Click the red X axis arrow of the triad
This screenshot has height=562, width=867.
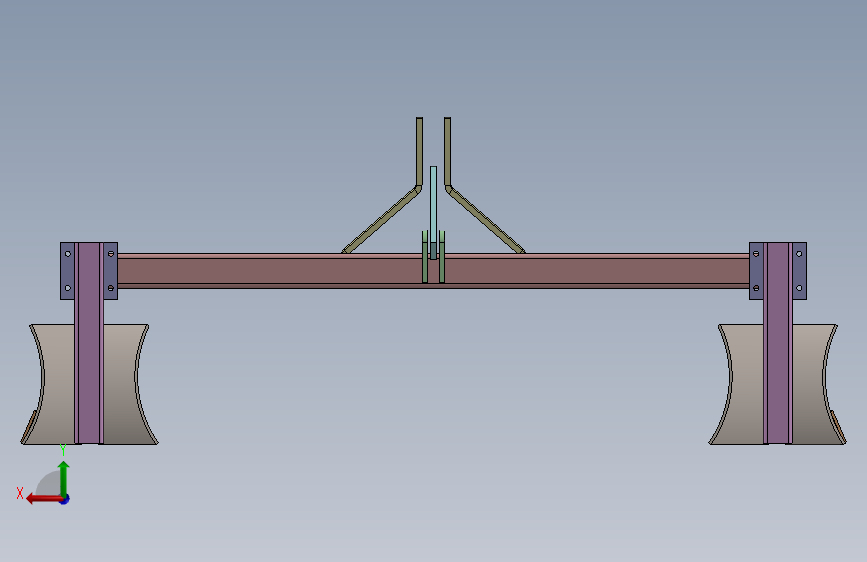tap(43, 499)
